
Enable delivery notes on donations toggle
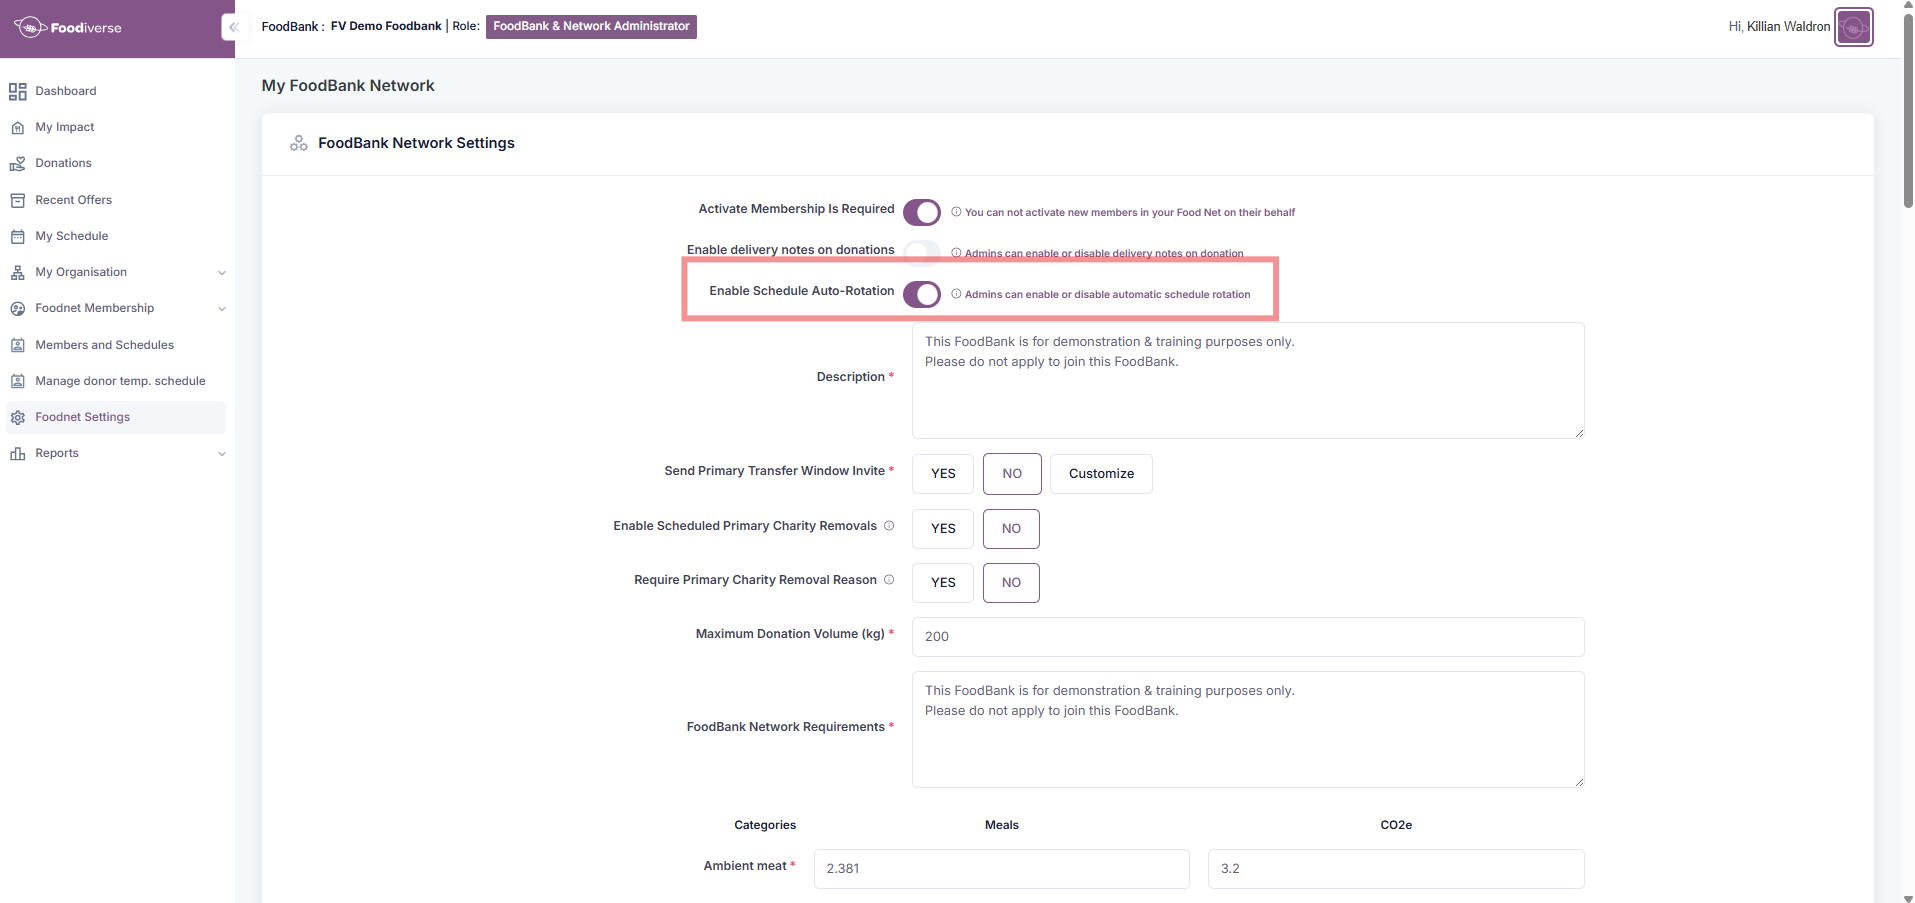(921, 252)
